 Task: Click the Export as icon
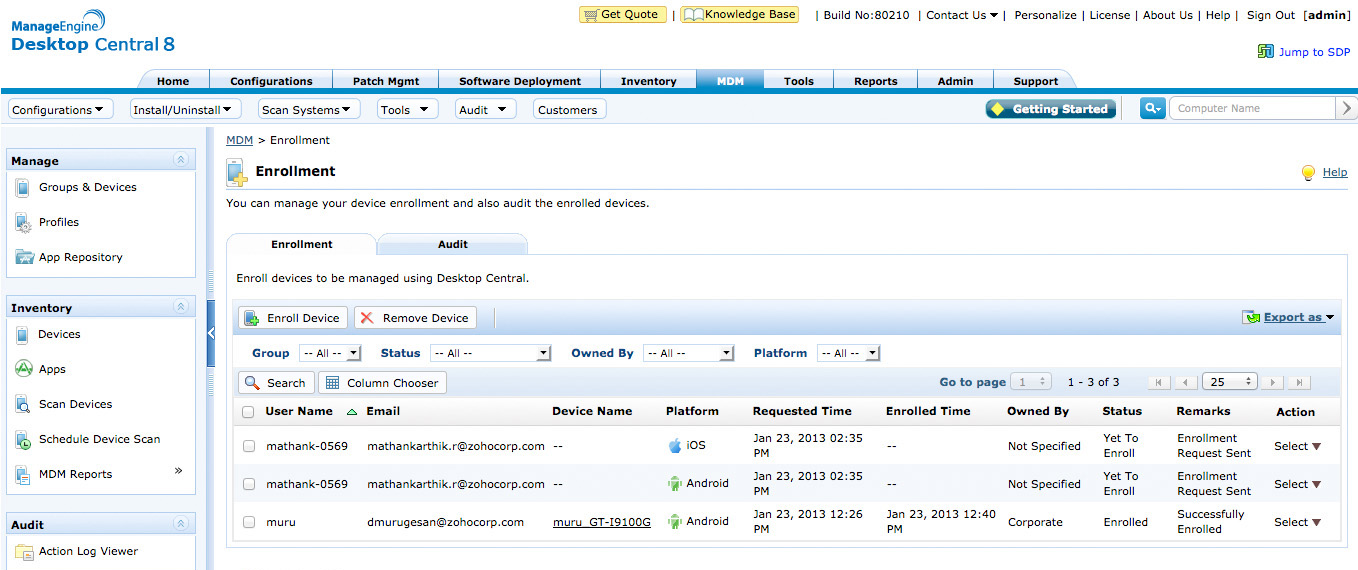pos(1251,317)
